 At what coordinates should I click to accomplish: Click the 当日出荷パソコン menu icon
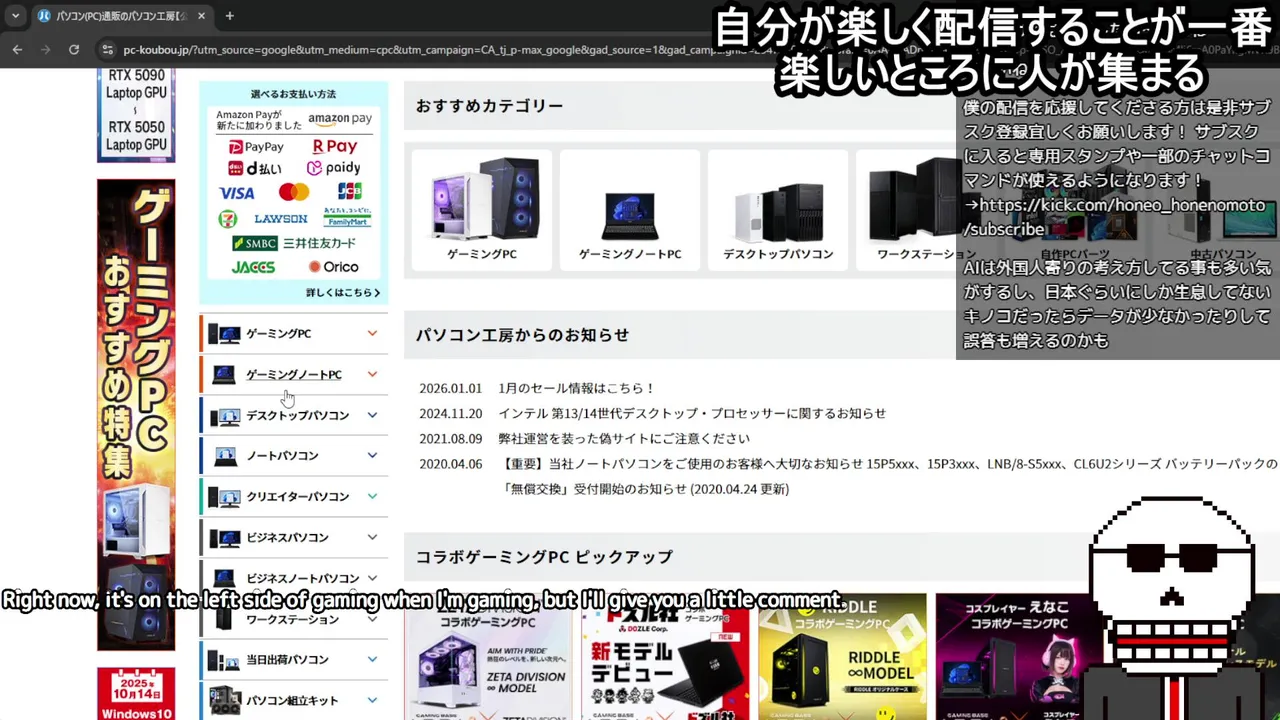coord(224,660)
